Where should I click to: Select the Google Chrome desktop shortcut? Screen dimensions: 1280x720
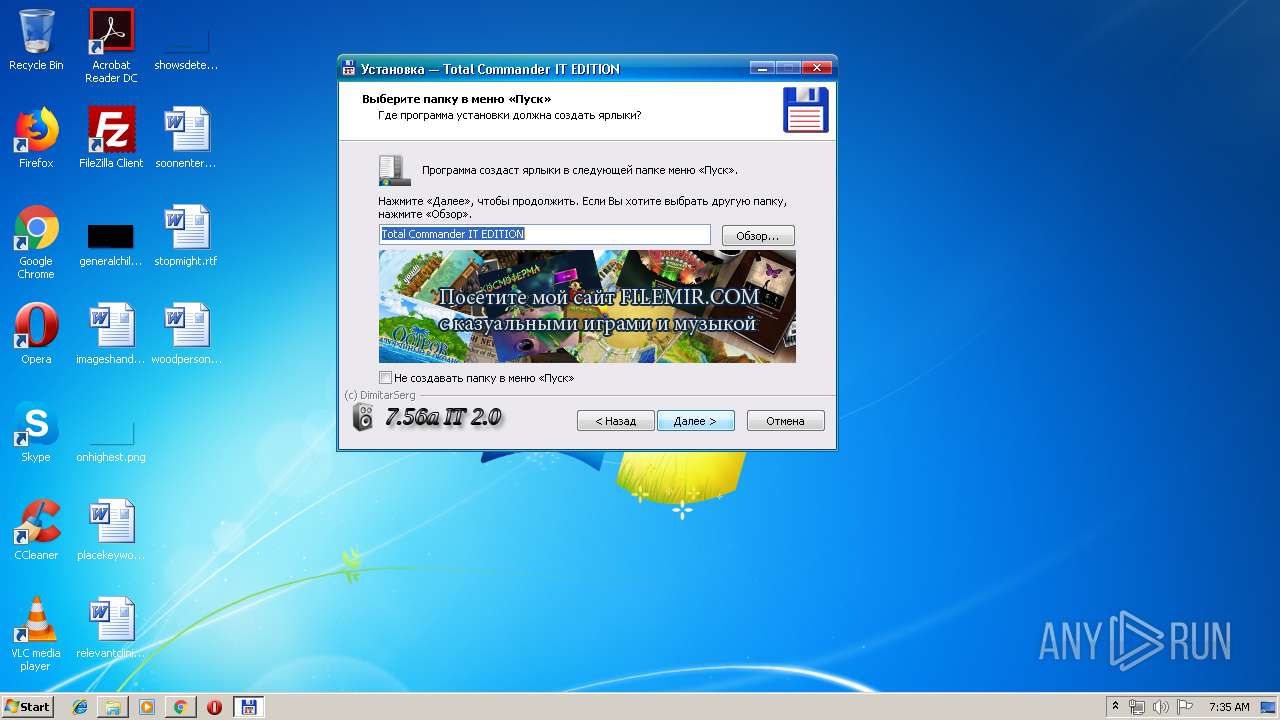[36, 242]
